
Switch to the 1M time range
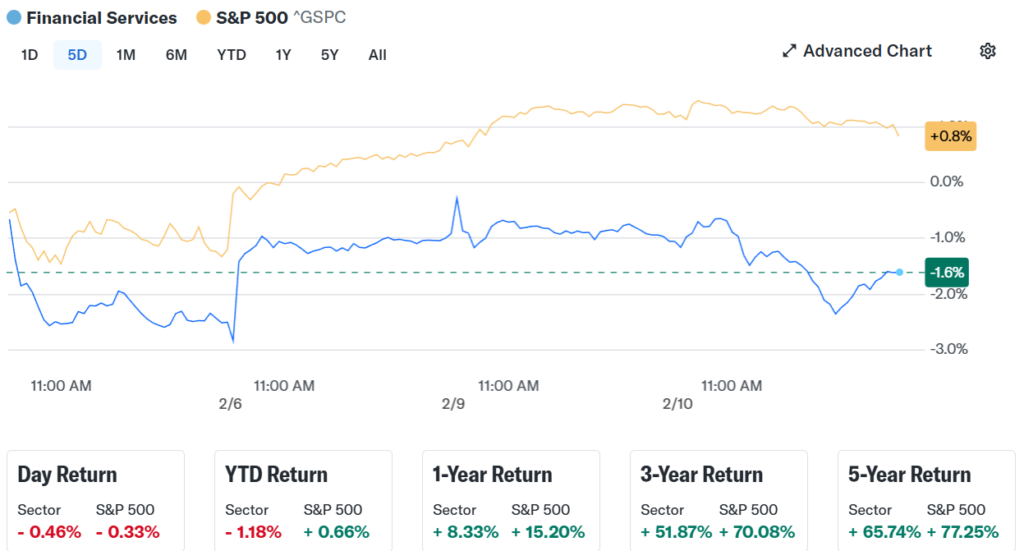tap(125, 55)
